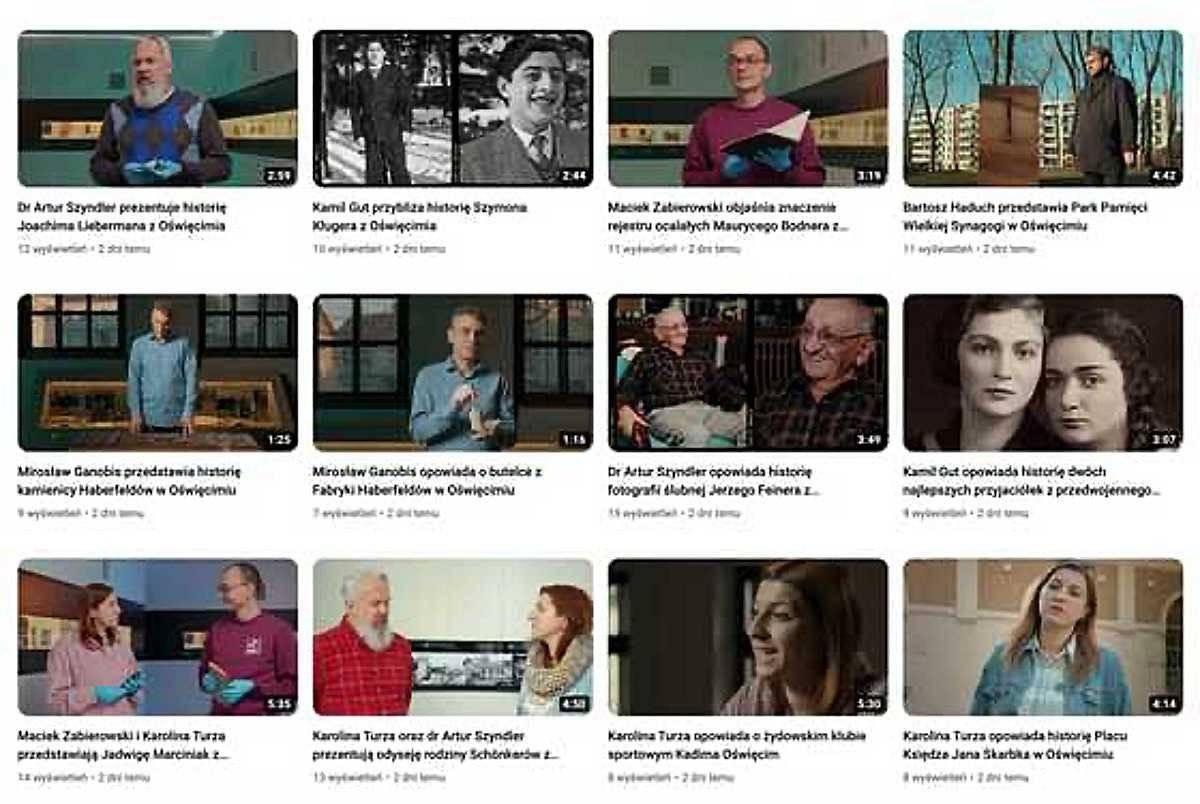The width and height of the screenshot is (1200, 804).
Task: Open the Jadwiga Marciniak video thumbnail
Action: click(x=157, y=637)
